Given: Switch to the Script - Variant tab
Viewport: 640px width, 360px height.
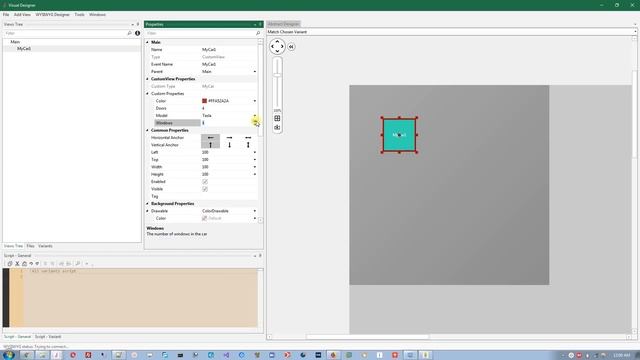Looking at the screenshot, I should [x=48, y=337].
